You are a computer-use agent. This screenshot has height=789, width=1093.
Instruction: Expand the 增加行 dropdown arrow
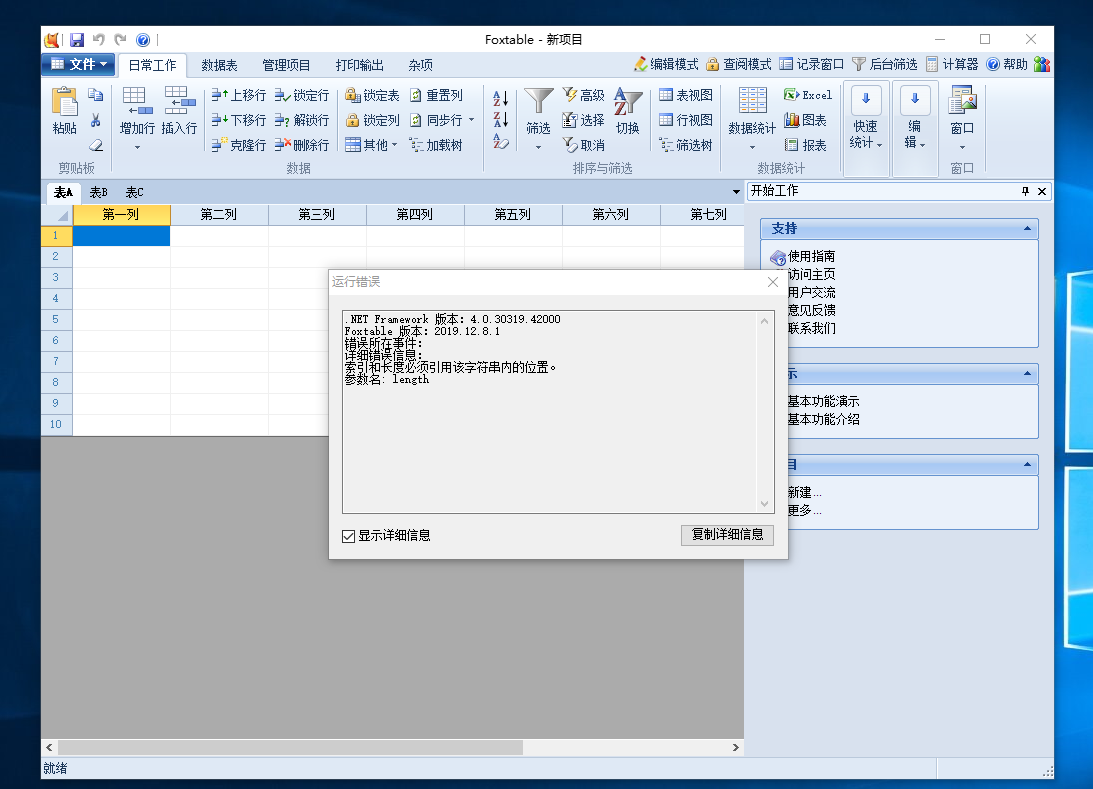137,147
